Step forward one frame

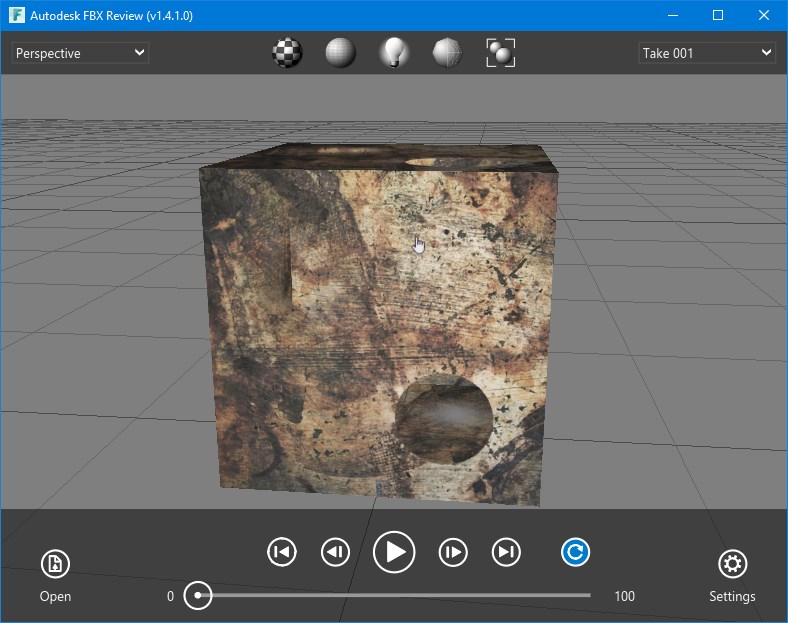tap(453, 551)
